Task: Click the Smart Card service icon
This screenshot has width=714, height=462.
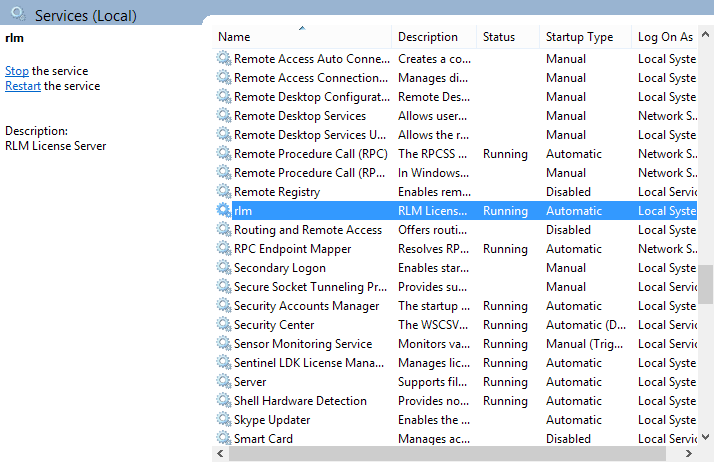Action: [223, 439]
